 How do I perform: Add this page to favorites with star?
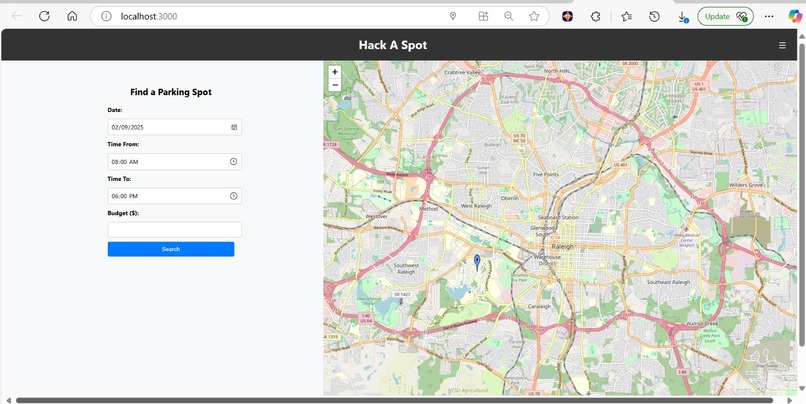coord(534,16)
